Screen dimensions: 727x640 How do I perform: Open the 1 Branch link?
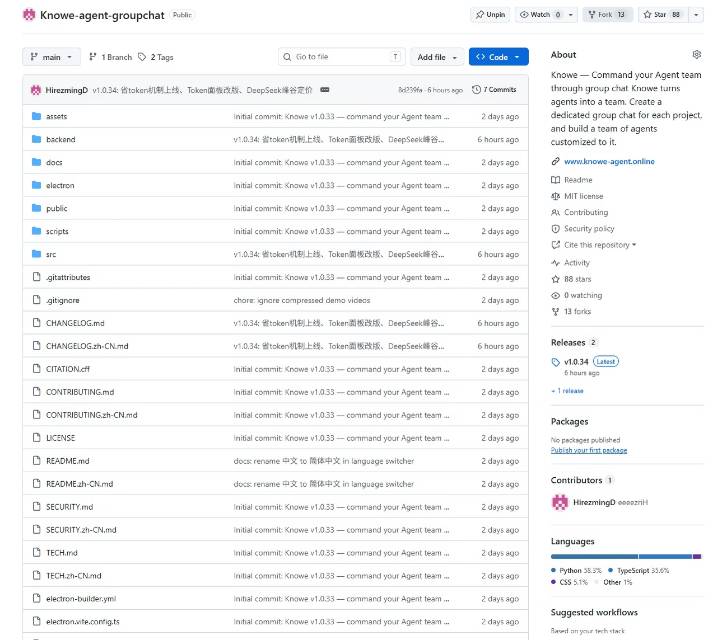point(110,57)
